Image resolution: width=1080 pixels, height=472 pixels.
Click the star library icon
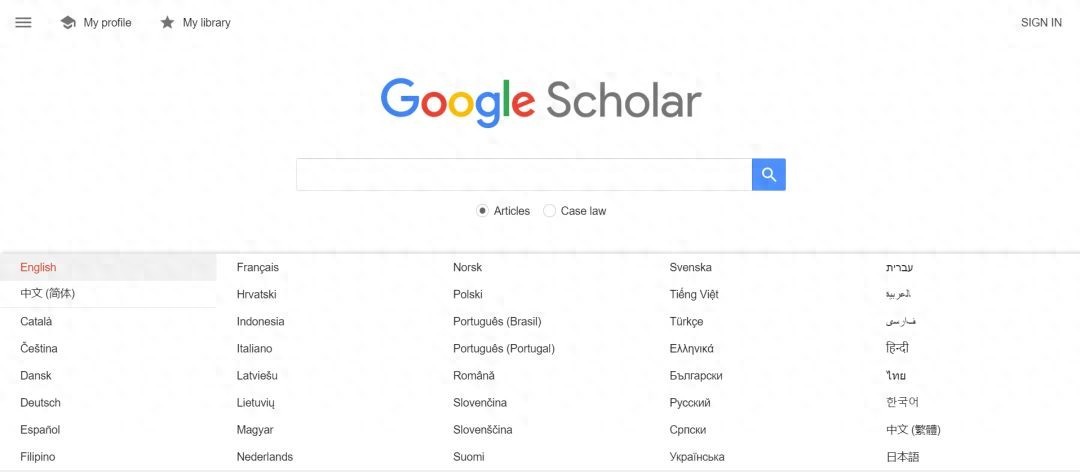coord(167,22)
